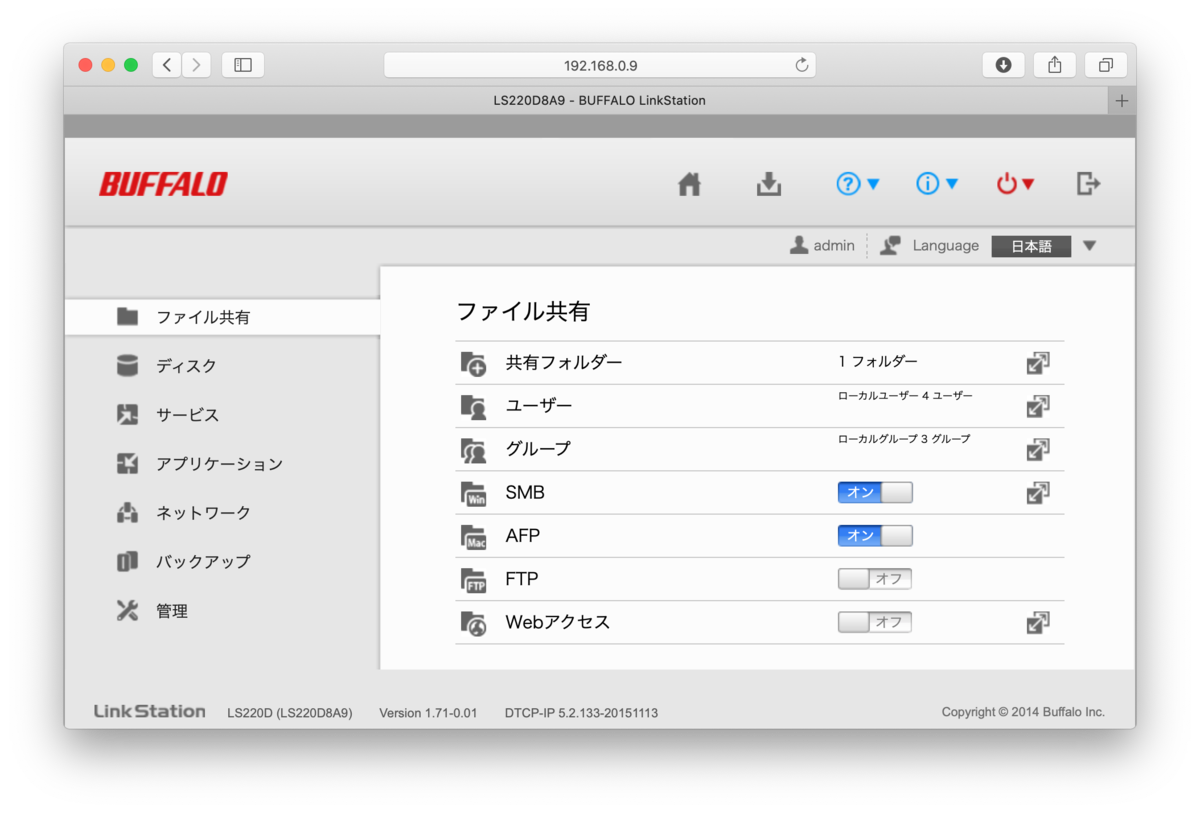Click the Webアクセス label

[x=558, y=622]
